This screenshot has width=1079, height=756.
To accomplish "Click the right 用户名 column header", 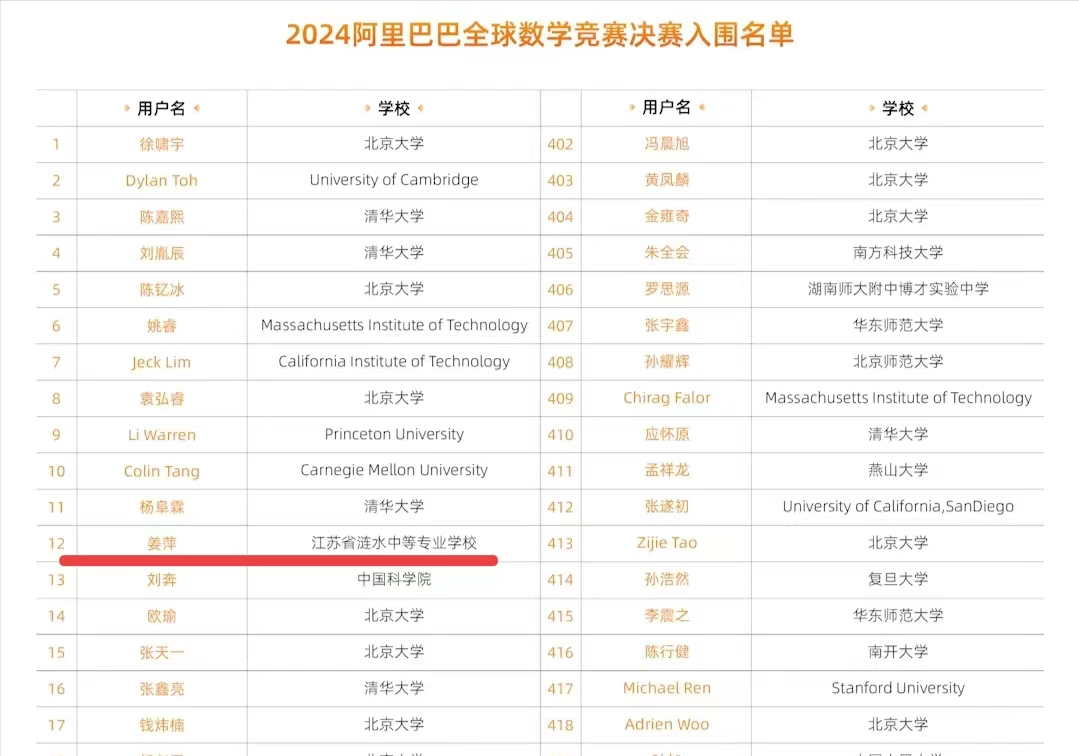I will pyautogui.click(x=666, y=107).
